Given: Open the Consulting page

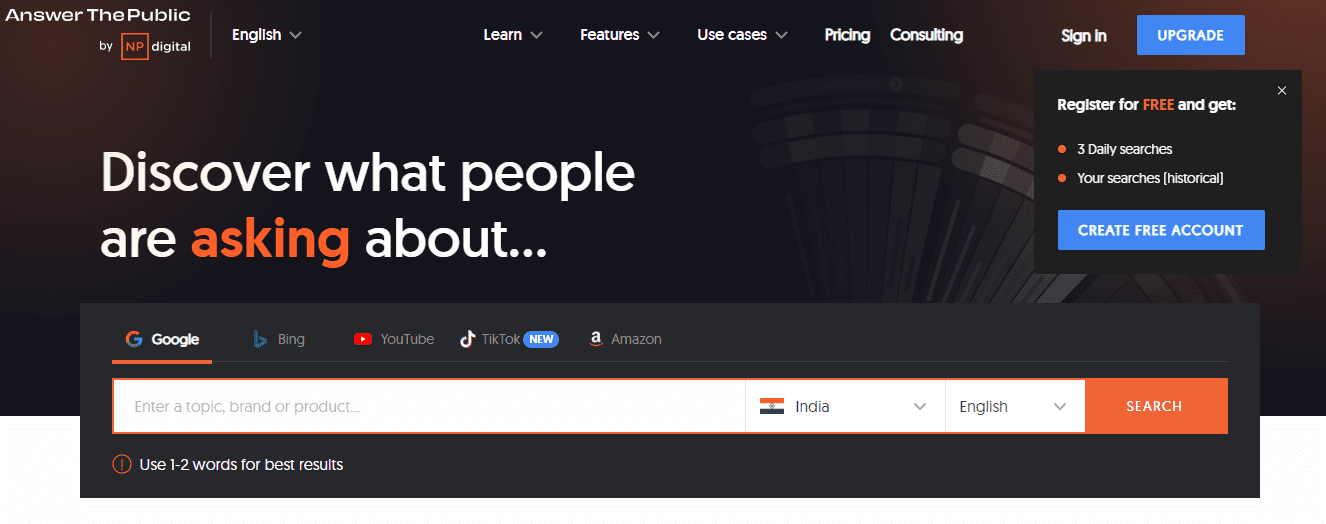Looking at the screenshot, I should click(x=926, y=35).
